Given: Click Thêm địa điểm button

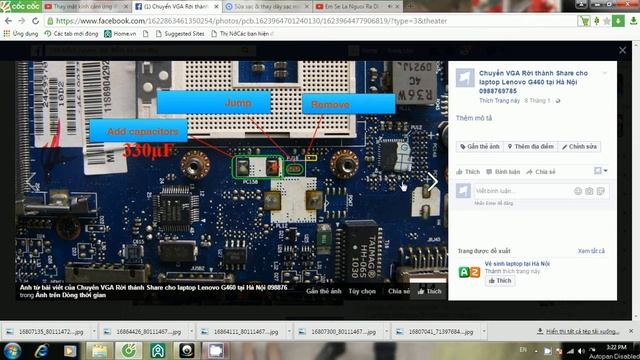Looking at the screenshot, I should pos(531,147).
